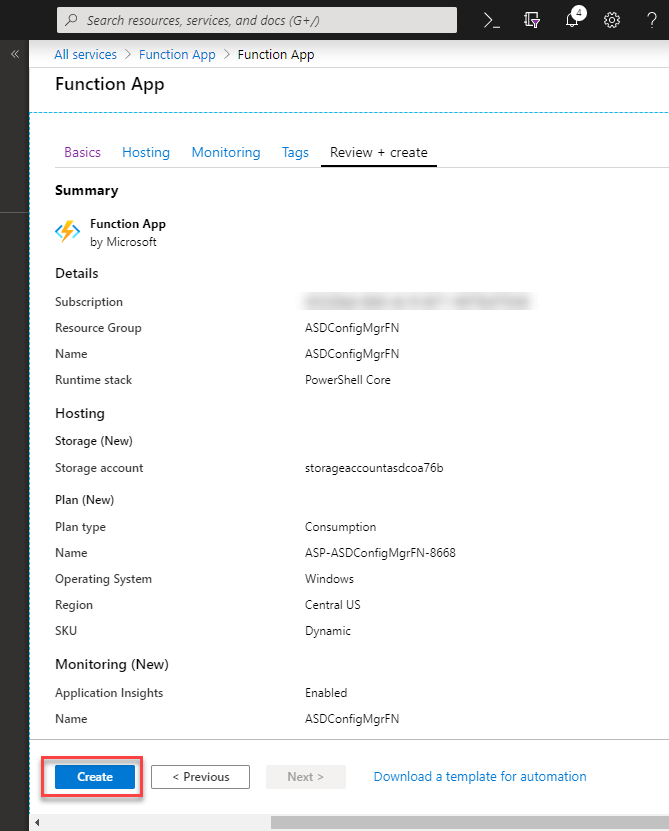Open the notifications bell

coord(573,20)
